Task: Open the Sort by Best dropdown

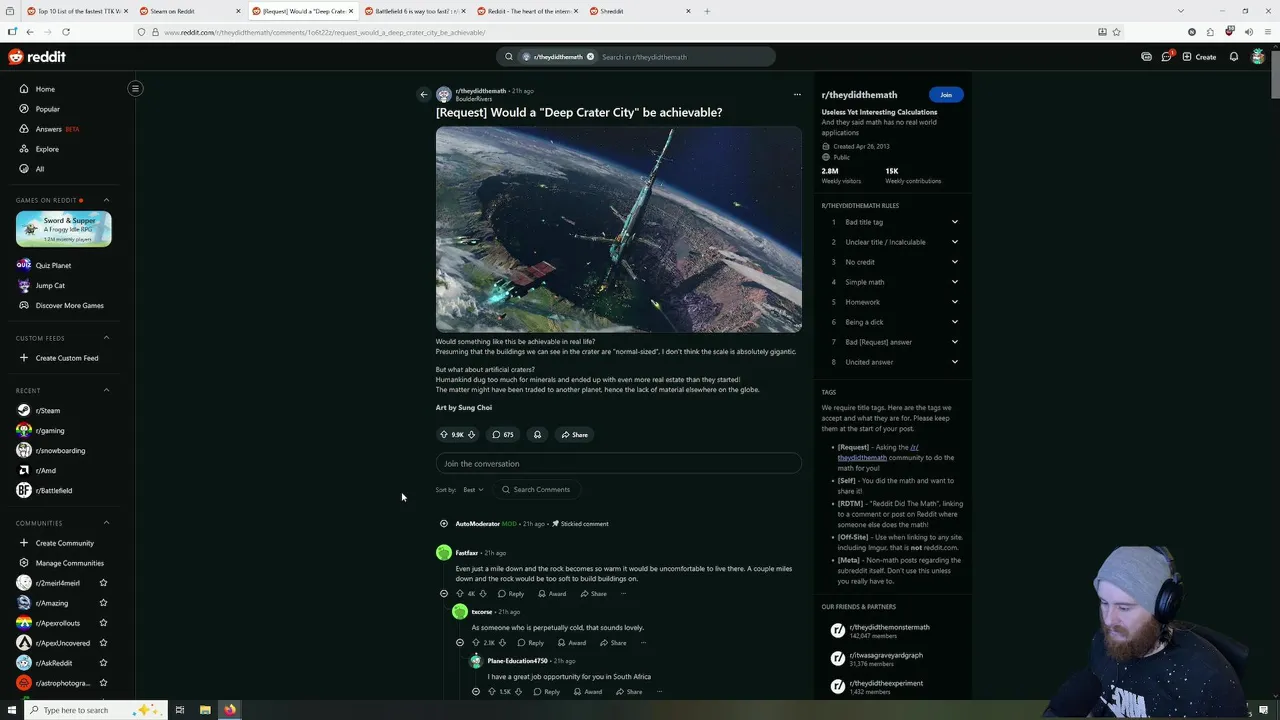Action: (x=473, y=490)
